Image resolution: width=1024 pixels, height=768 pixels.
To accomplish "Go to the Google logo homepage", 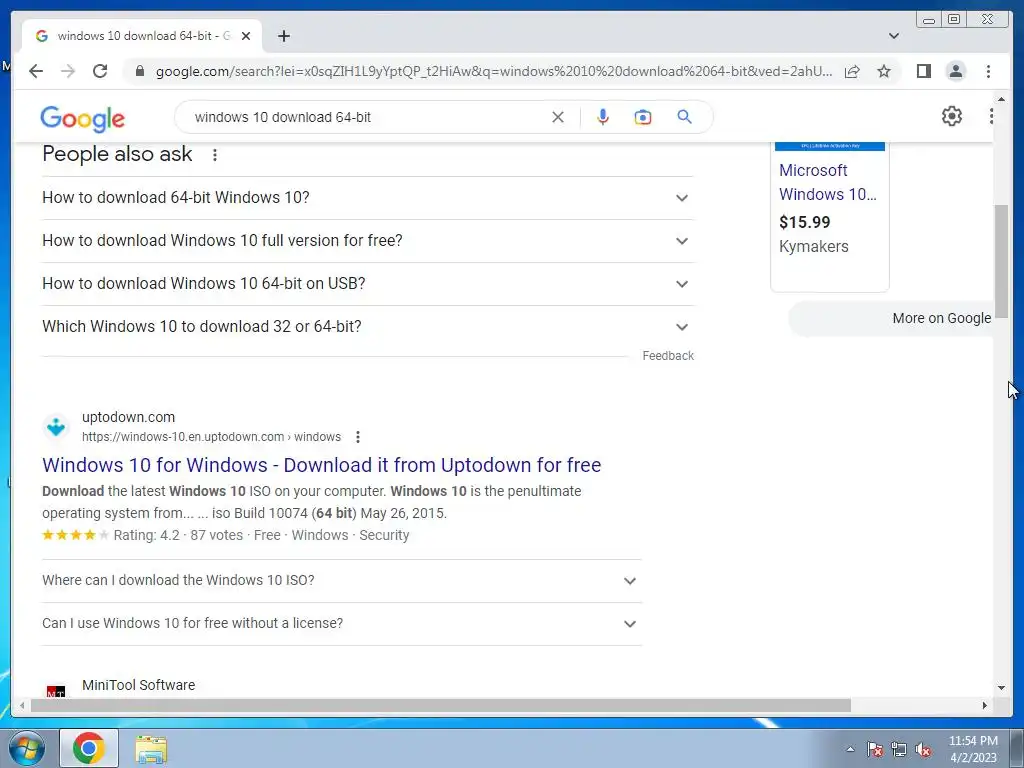I will [x=82, y=118].
